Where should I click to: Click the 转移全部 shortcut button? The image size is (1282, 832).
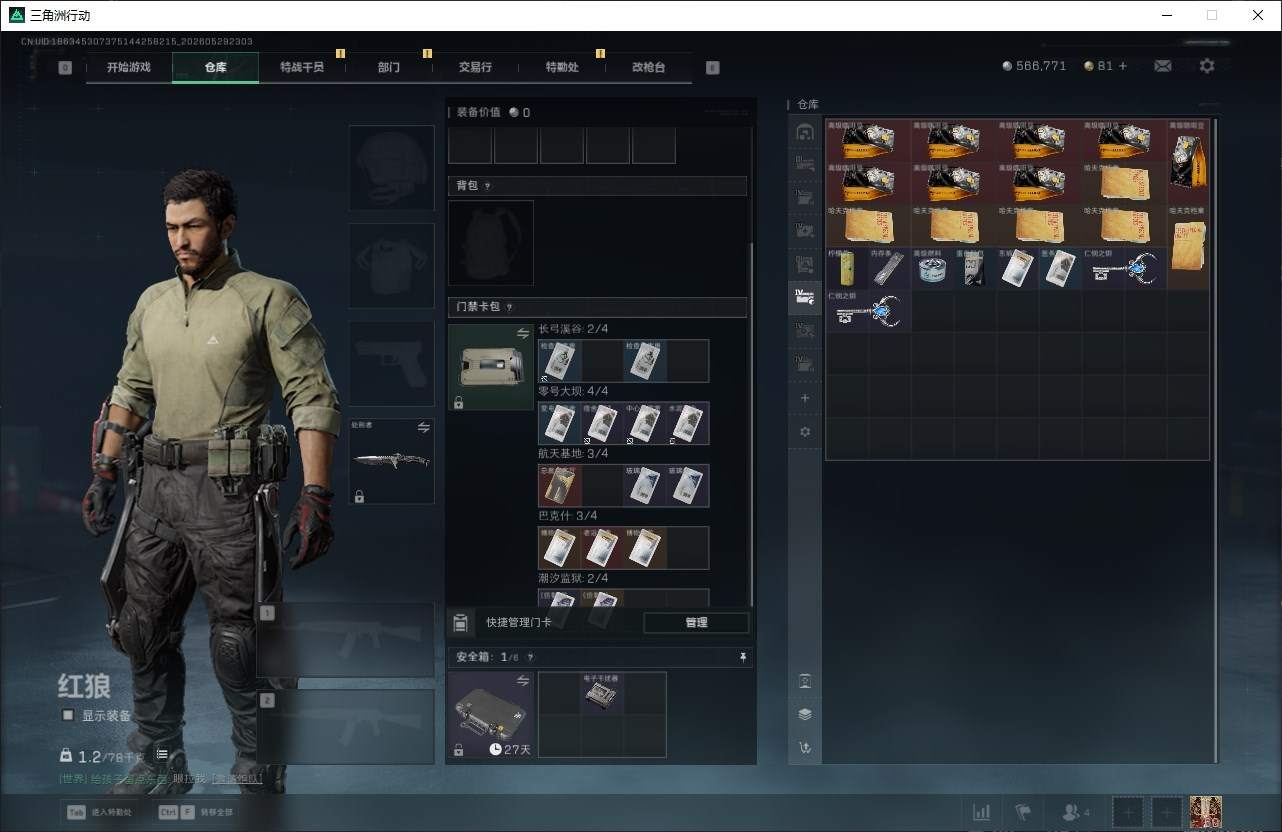click(x=196, y=812)
